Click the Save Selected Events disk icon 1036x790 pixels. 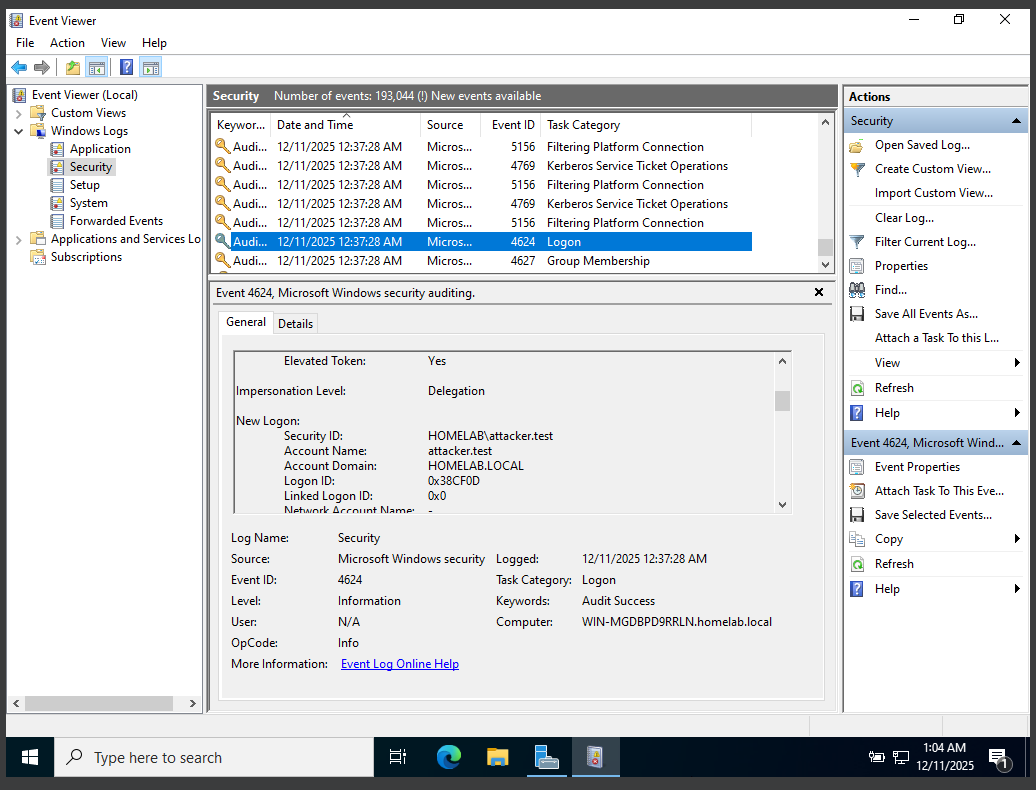coord(857,515)
